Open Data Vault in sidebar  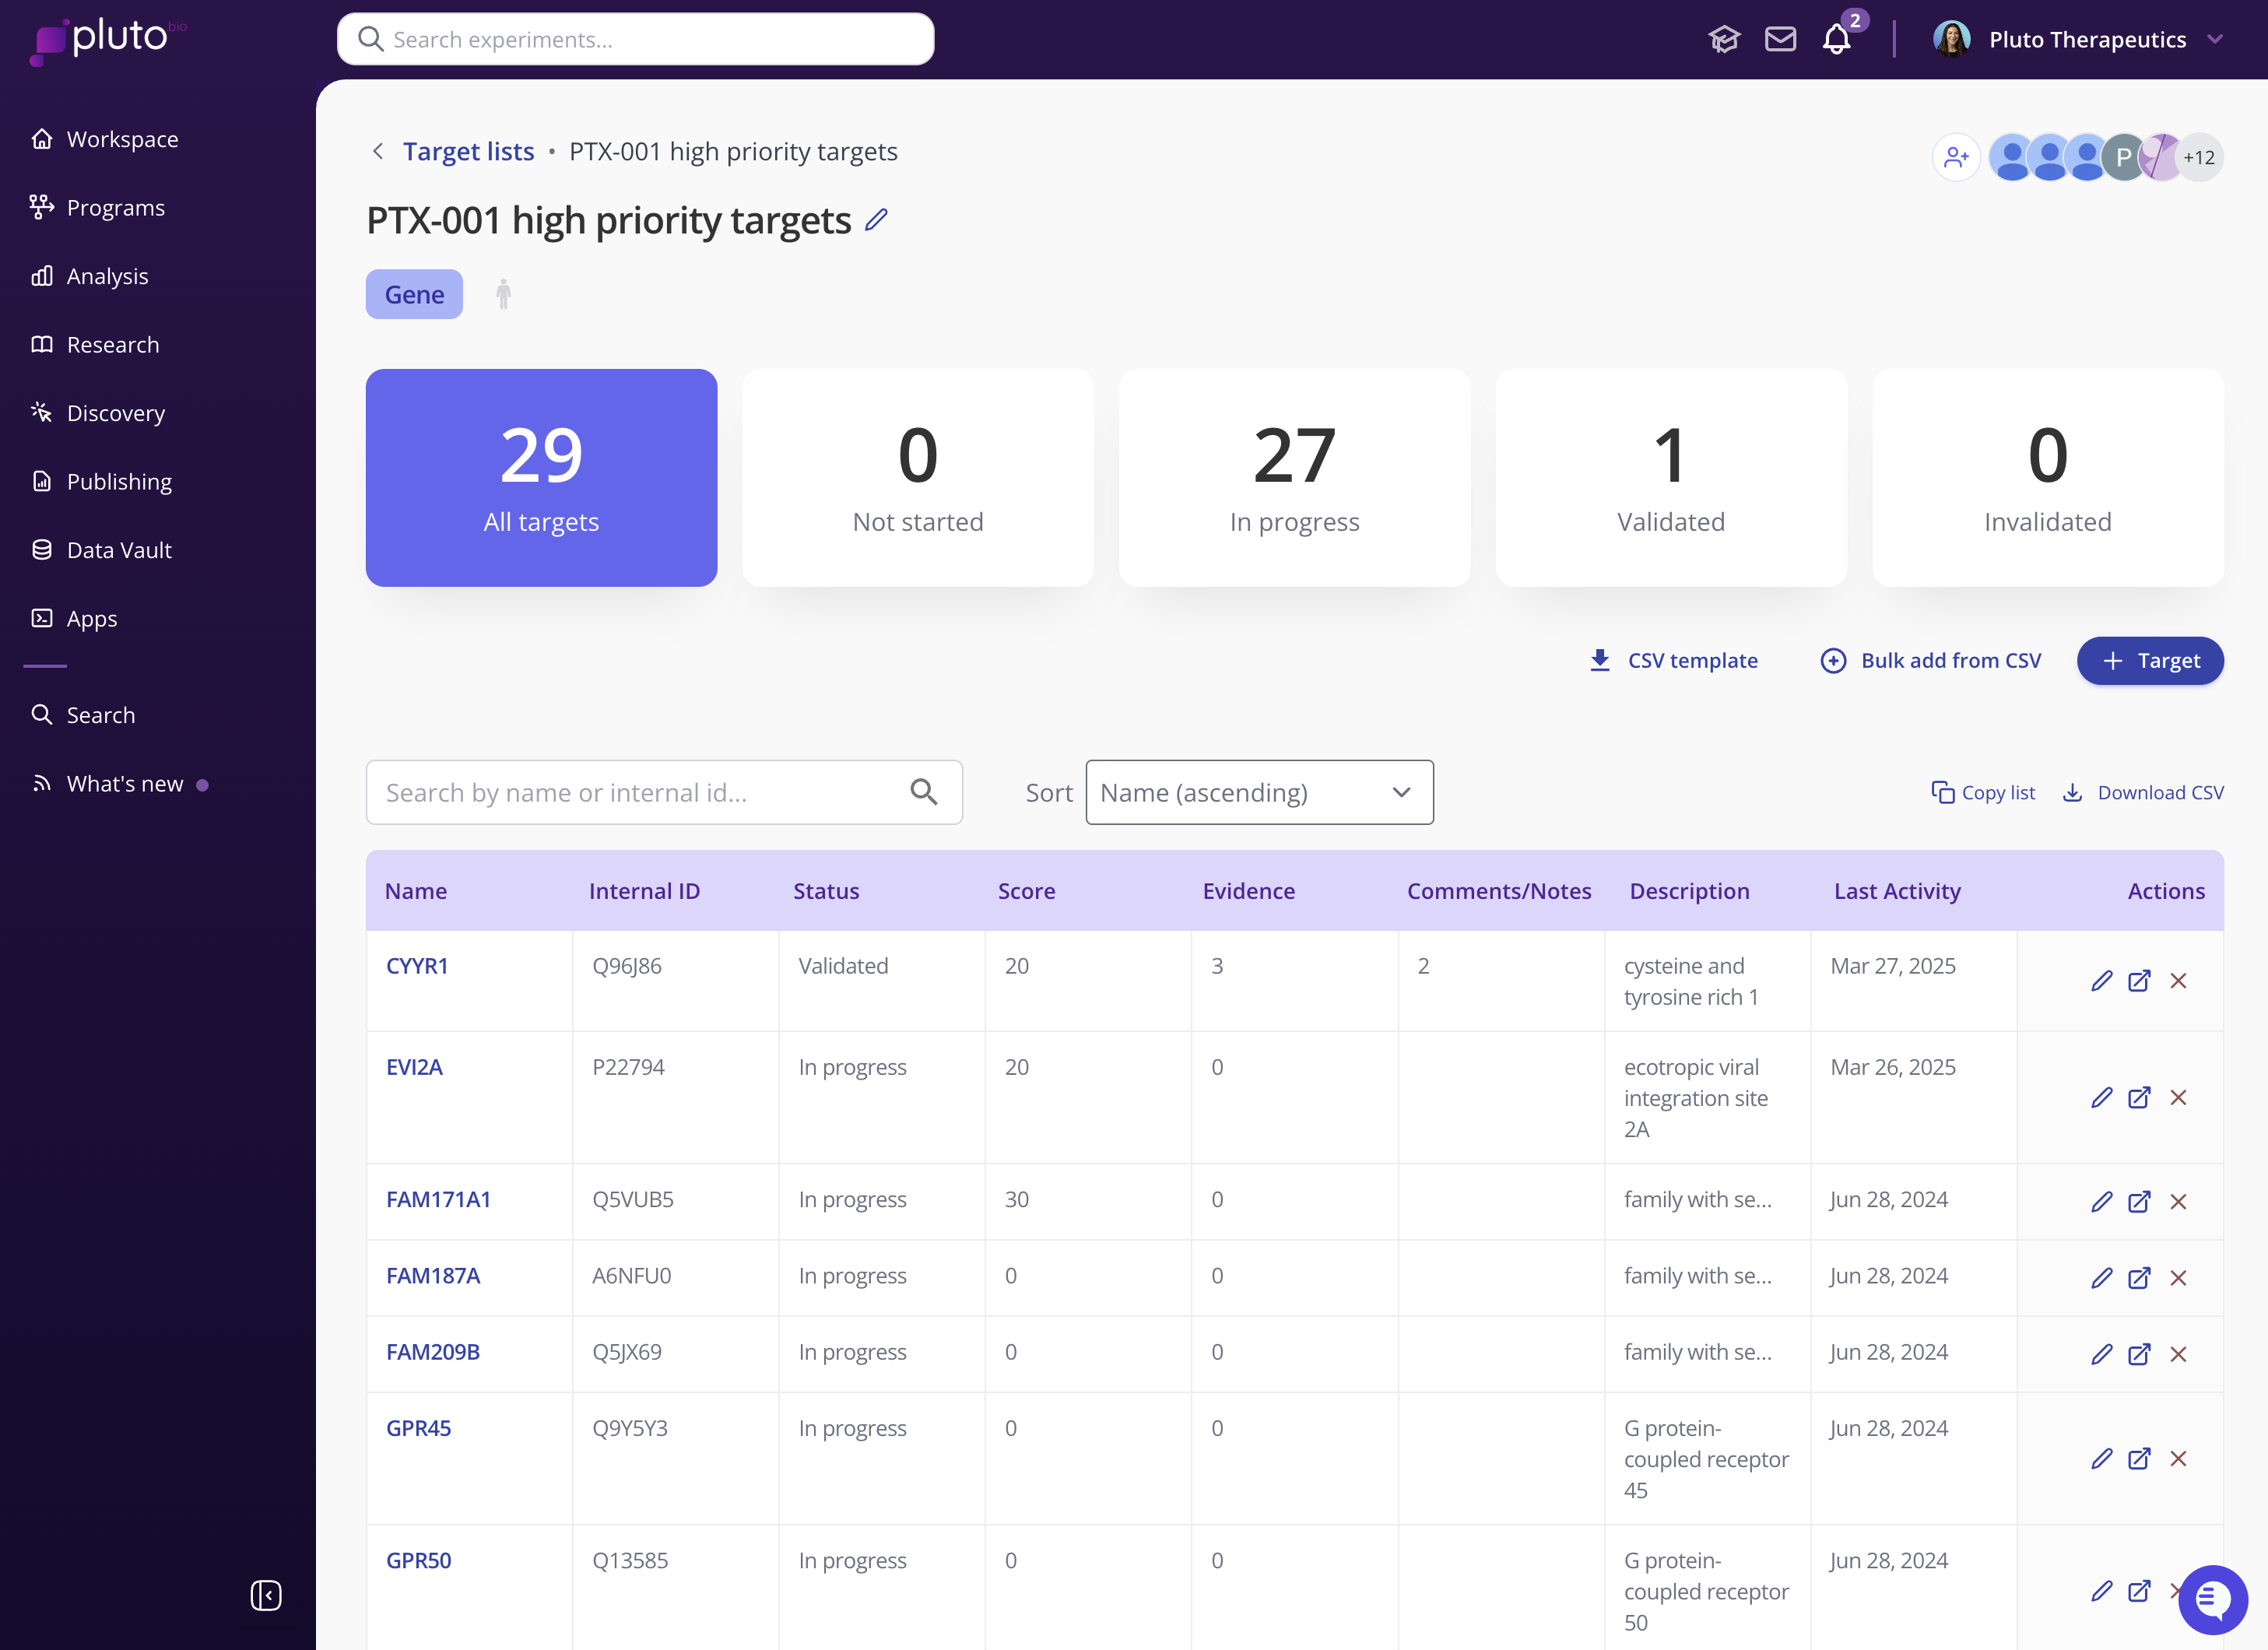tap(119, 550)
